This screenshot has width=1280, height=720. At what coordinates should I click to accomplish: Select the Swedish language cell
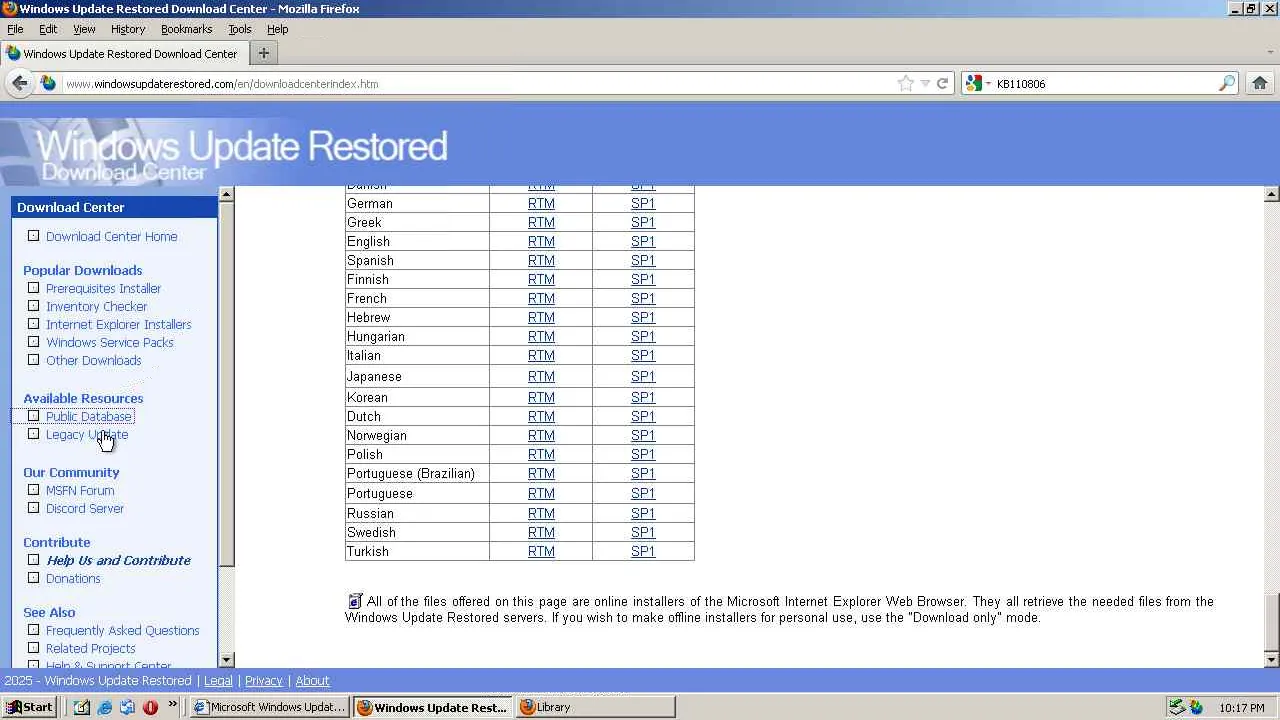click(x=417, y=533)
